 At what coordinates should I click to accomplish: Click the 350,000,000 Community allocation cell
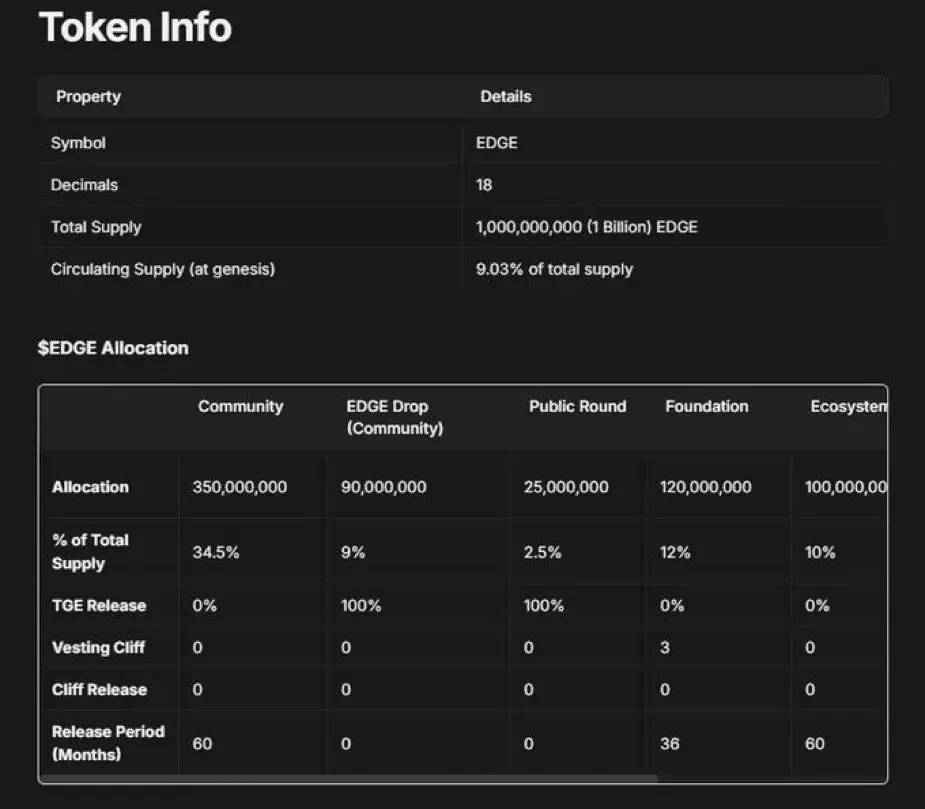click(240, 487)
